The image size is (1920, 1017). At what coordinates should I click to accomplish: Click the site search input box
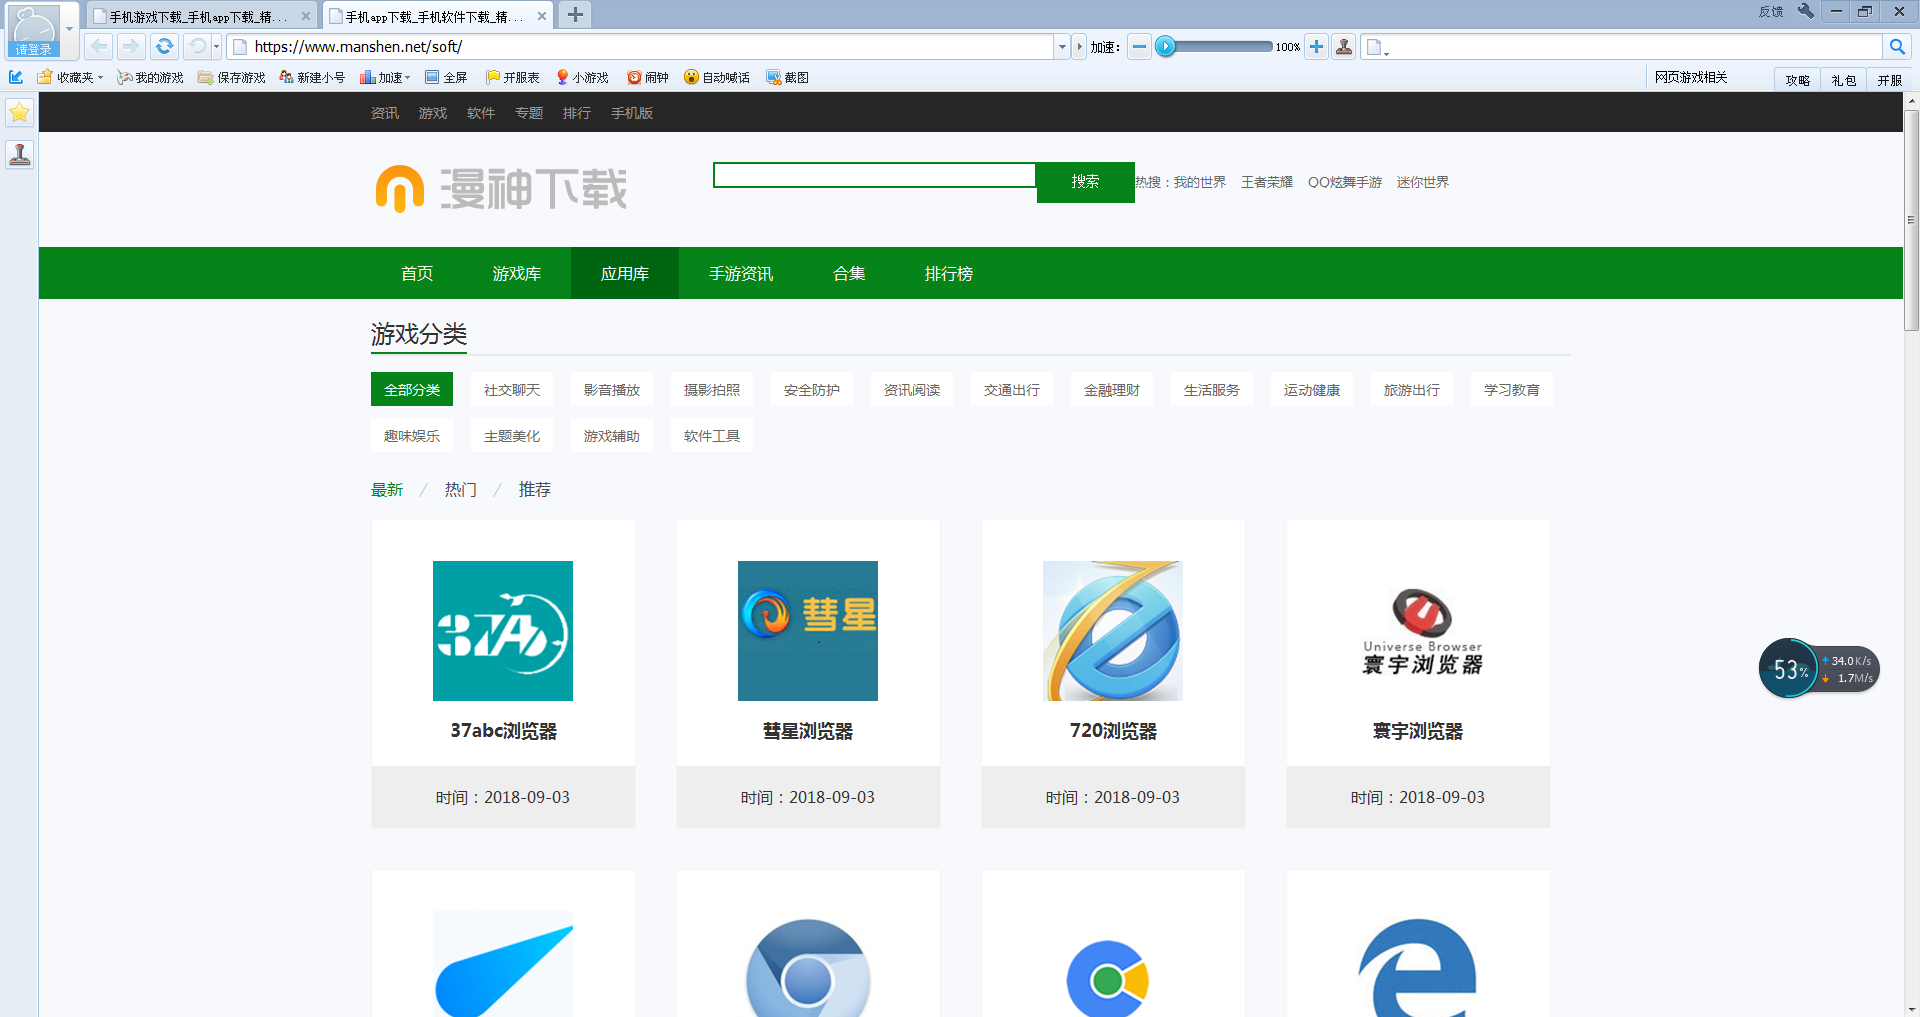(875, 176)
